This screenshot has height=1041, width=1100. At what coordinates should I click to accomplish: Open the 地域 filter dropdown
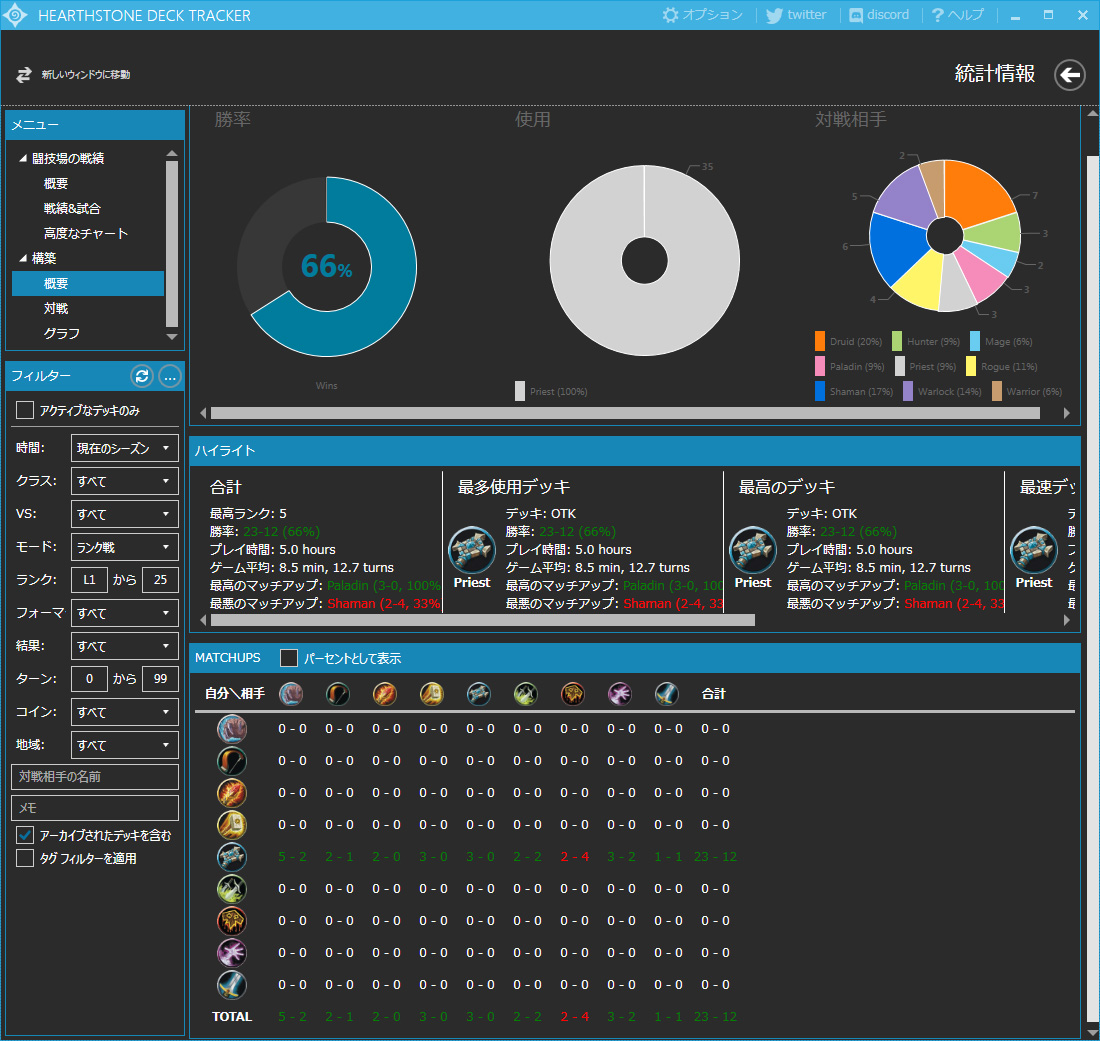click(x=125, y=745)
